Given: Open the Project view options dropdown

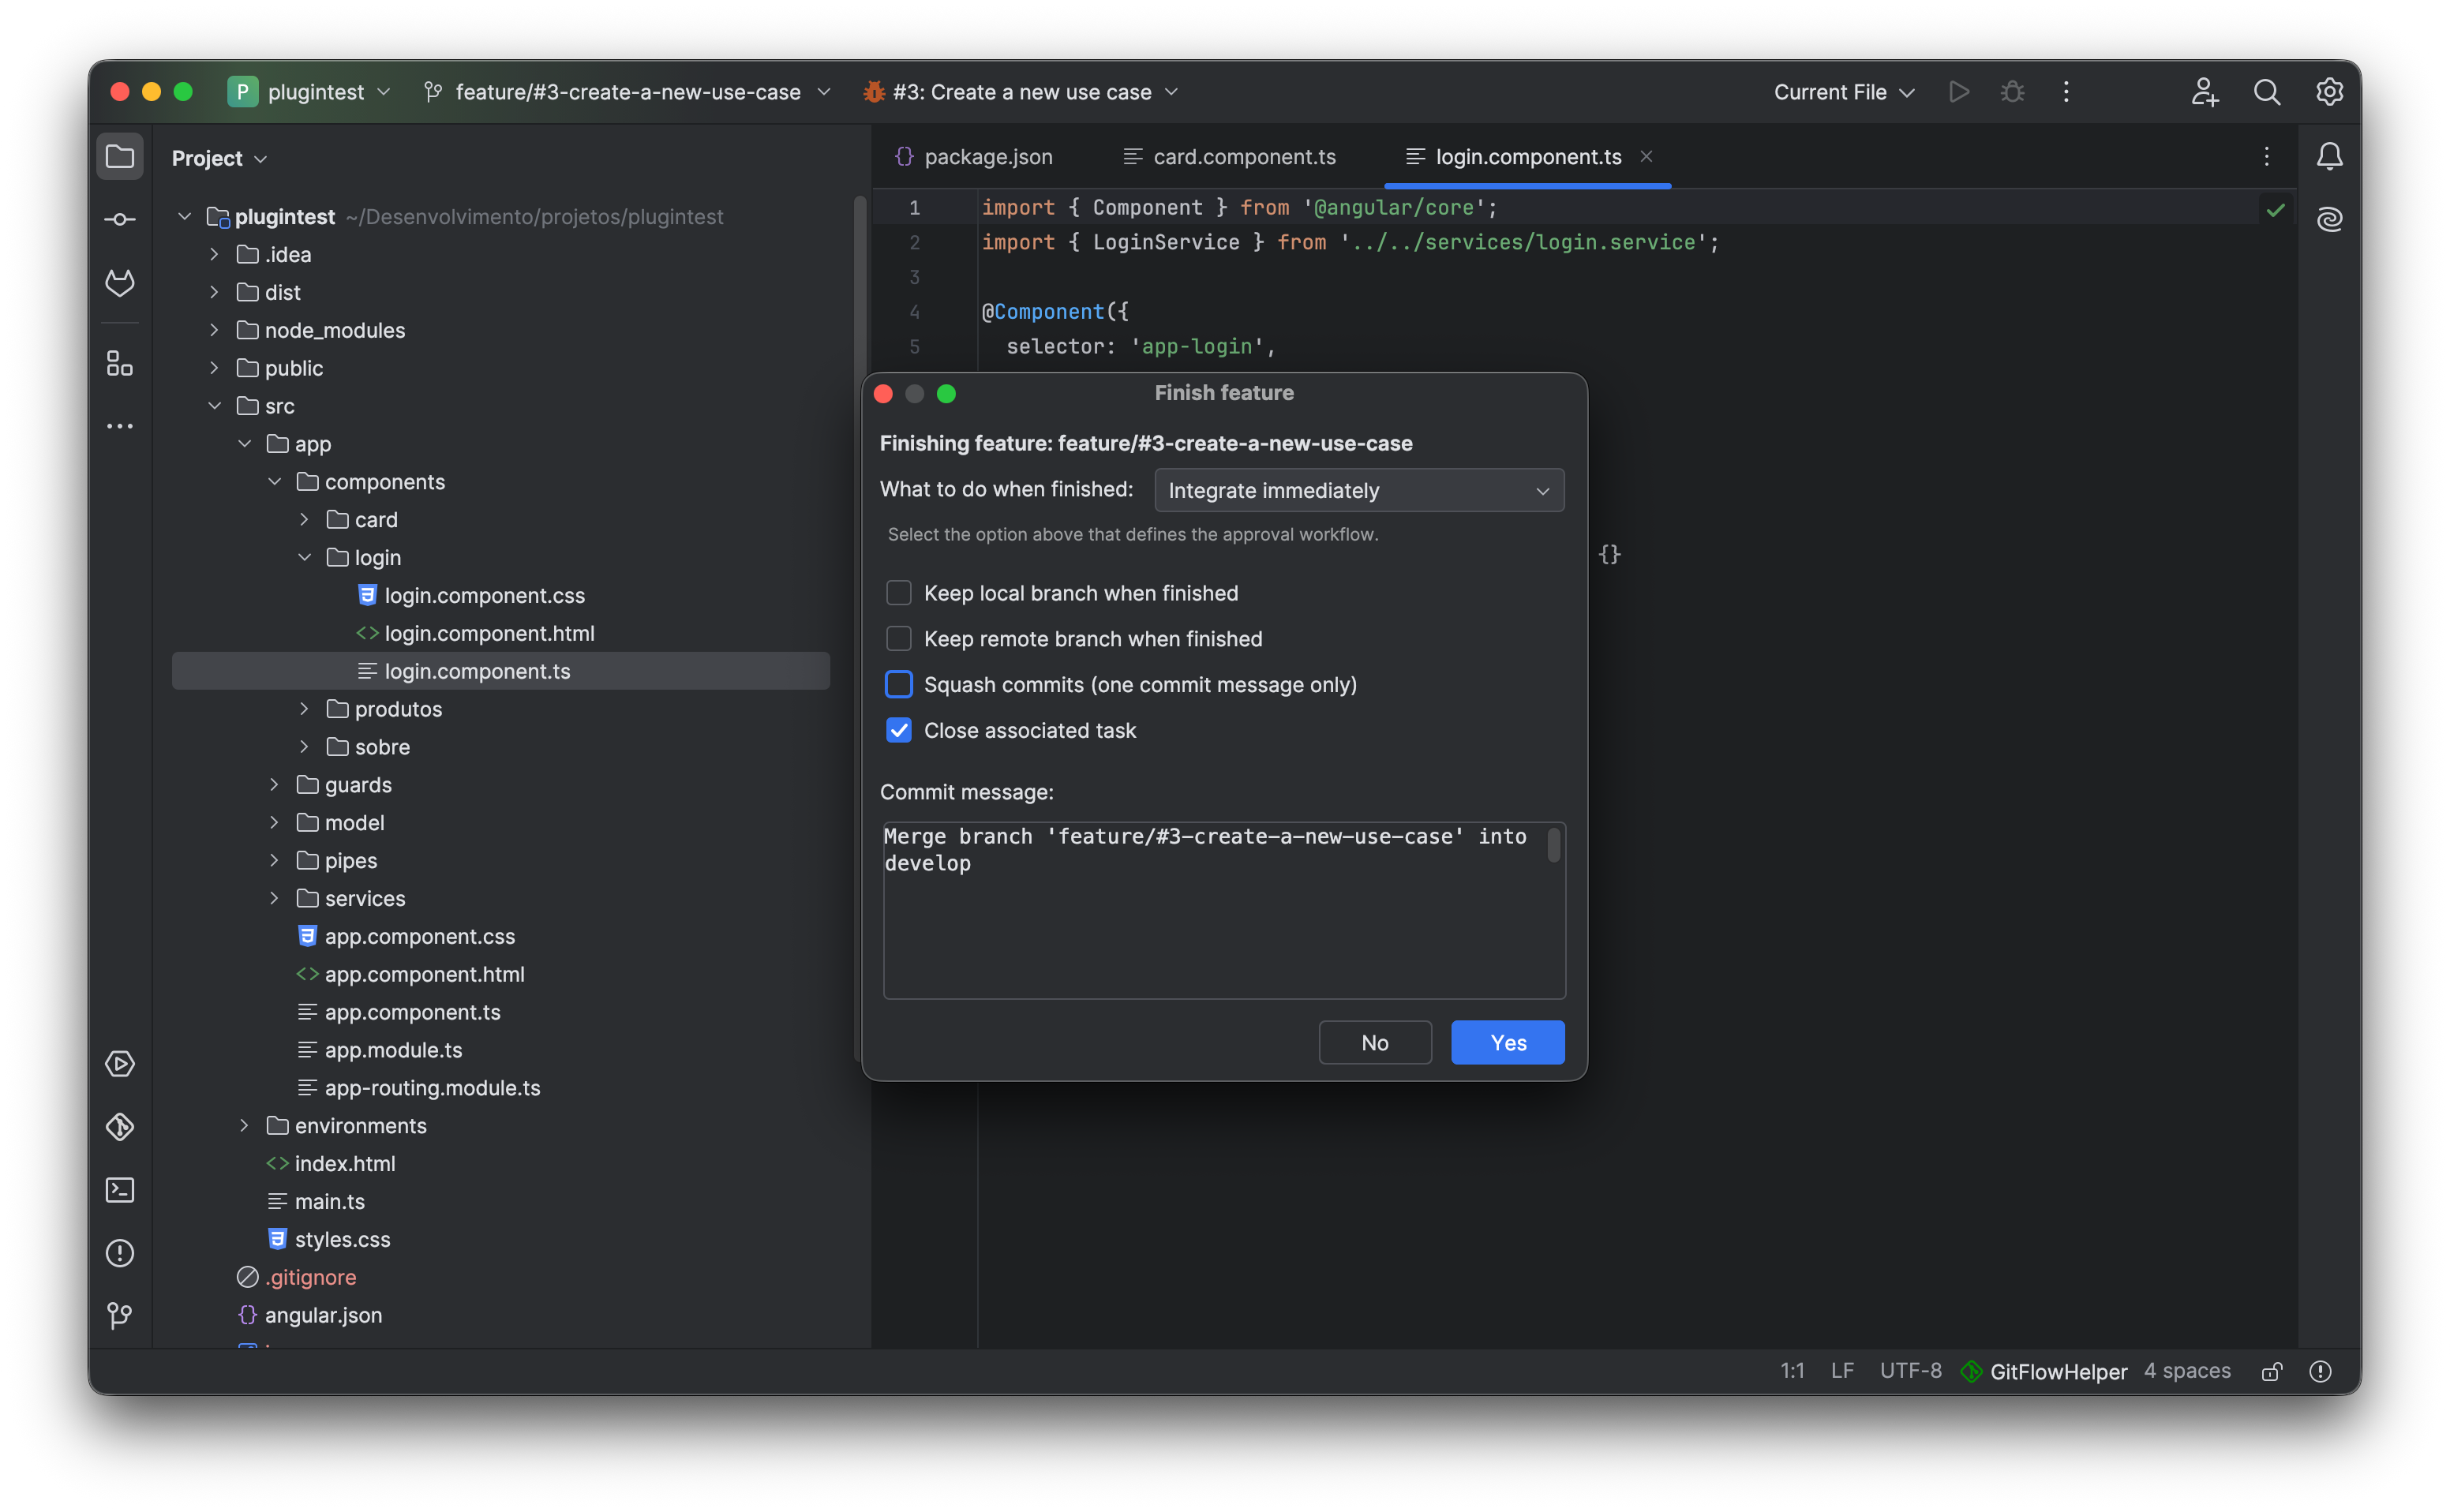Looking at the screenshot, I should click(220, 158).
